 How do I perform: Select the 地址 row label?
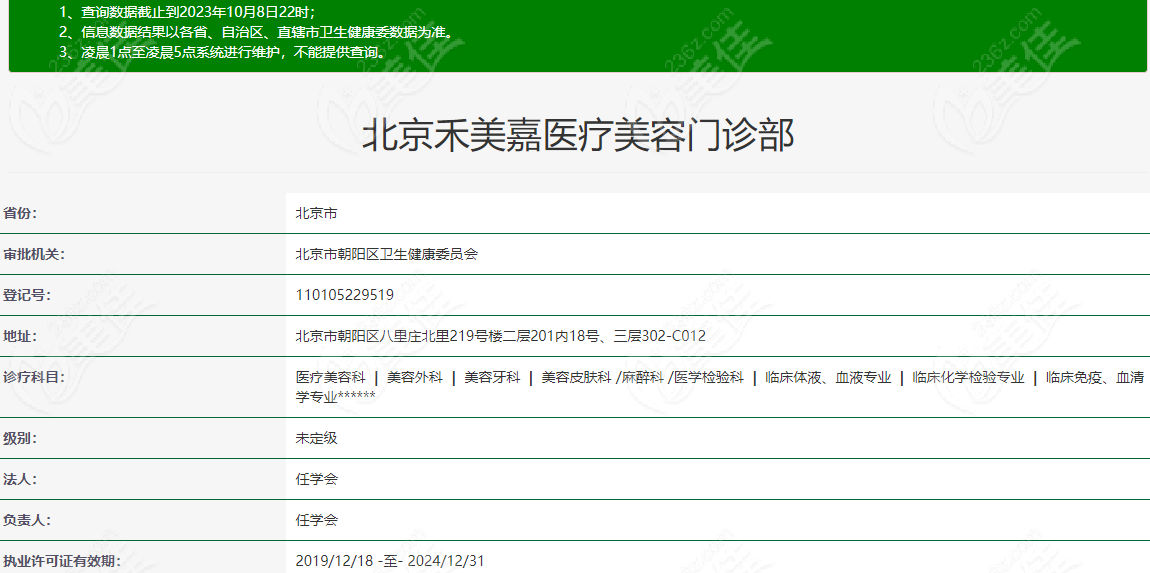[x=20, y=336]
